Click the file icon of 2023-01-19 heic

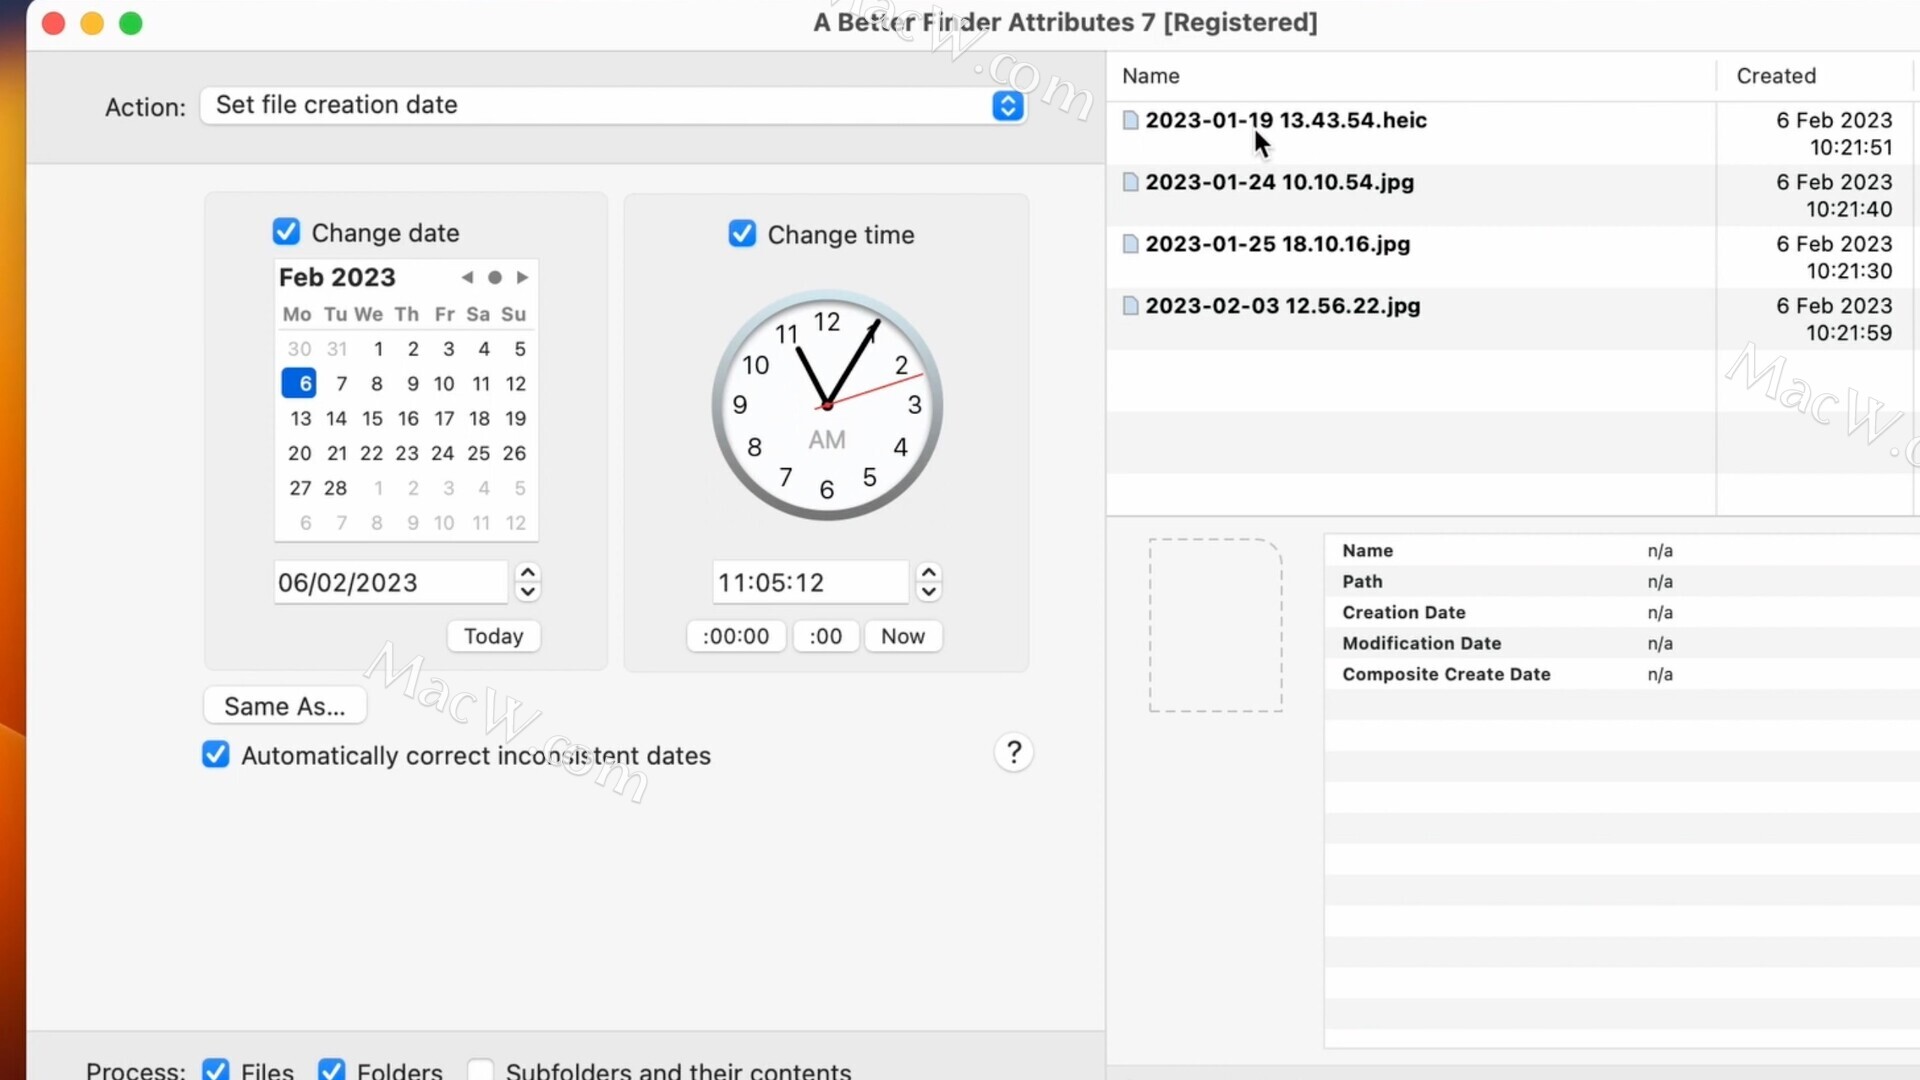(x=1131, y=120)
